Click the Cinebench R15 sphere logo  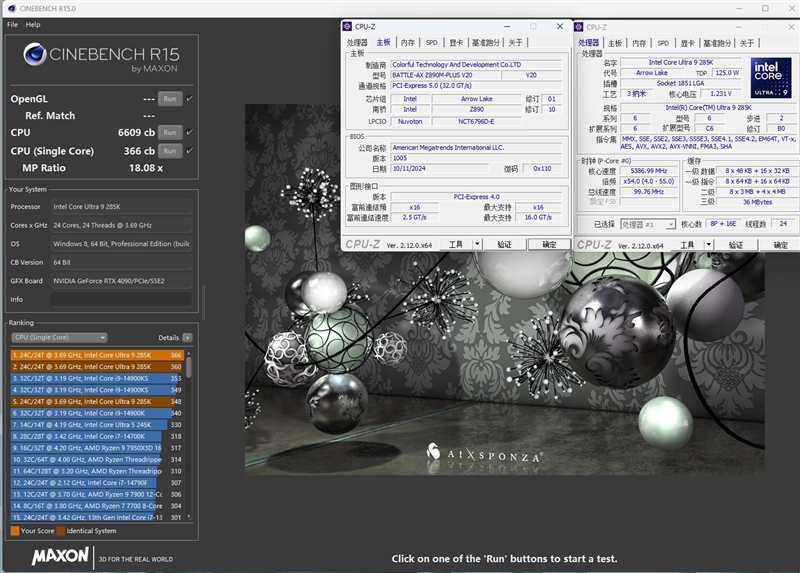click(35, 55)
